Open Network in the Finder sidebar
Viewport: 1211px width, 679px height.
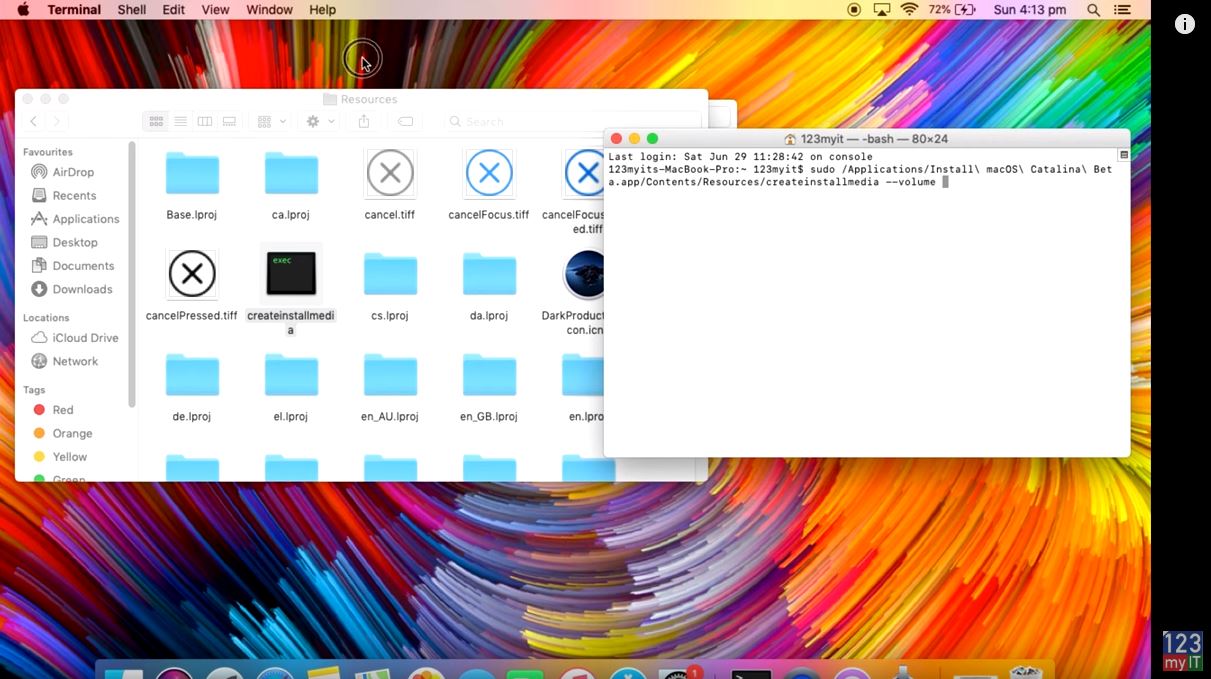[x=75, y=361]
